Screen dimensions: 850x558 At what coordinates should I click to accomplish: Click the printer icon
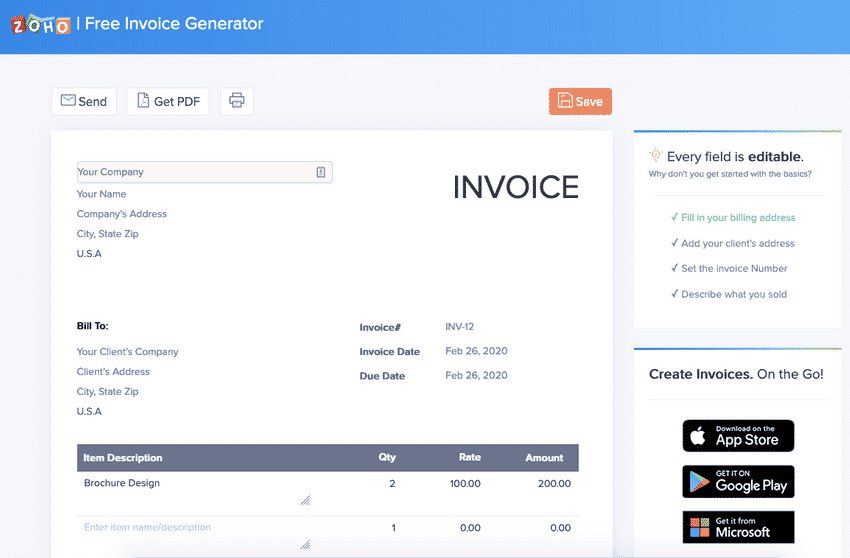[237, 101]
